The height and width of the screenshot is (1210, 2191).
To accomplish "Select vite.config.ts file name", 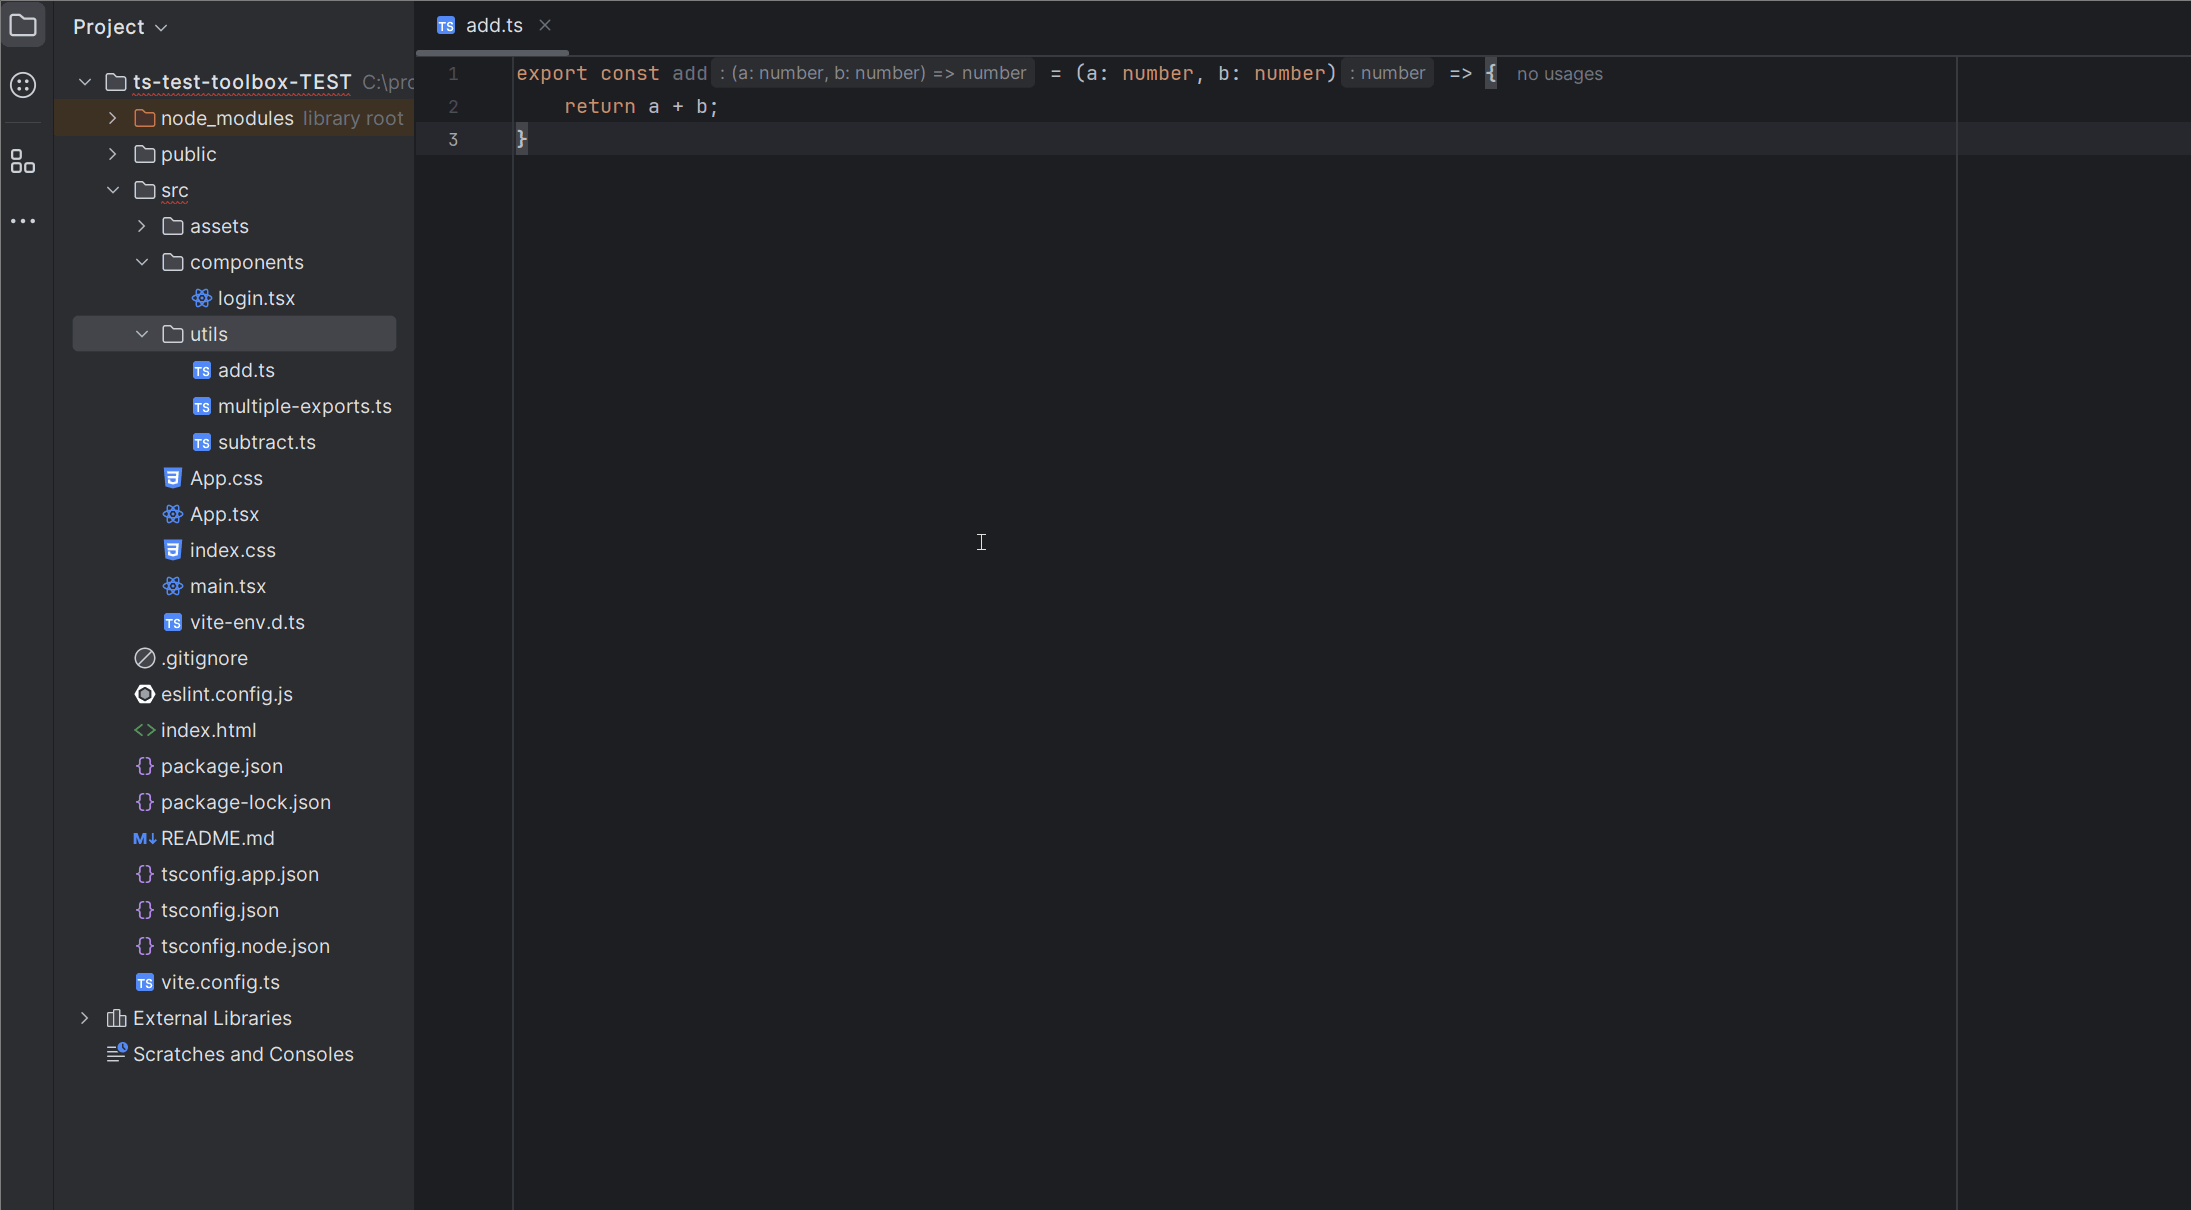I will (x=221, y=982).
